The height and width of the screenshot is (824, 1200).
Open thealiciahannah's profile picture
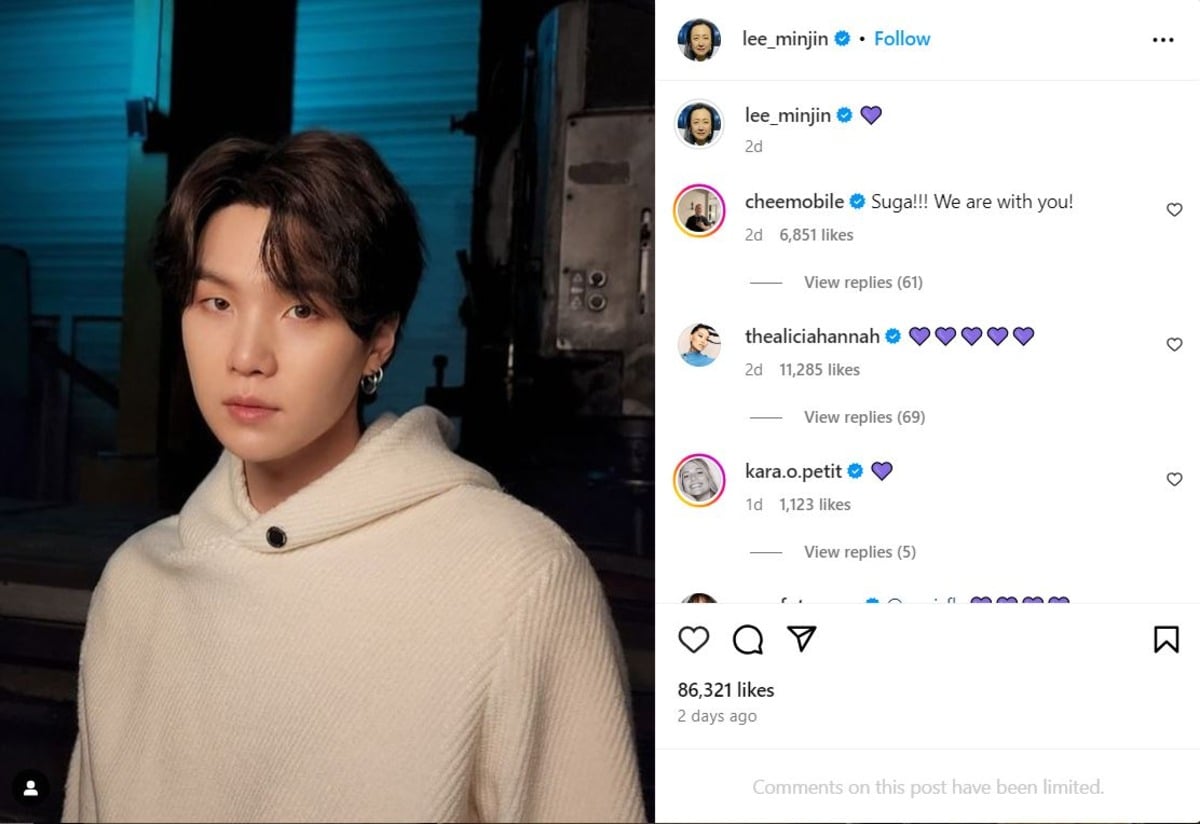coord(699,345)
